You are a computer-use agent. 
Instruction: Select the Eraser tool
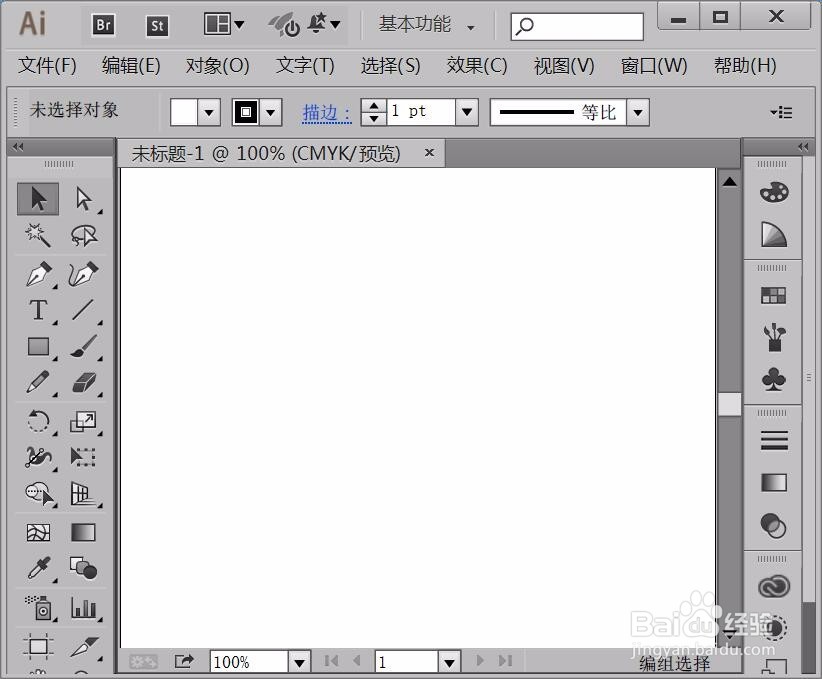(x=83, y=383)
